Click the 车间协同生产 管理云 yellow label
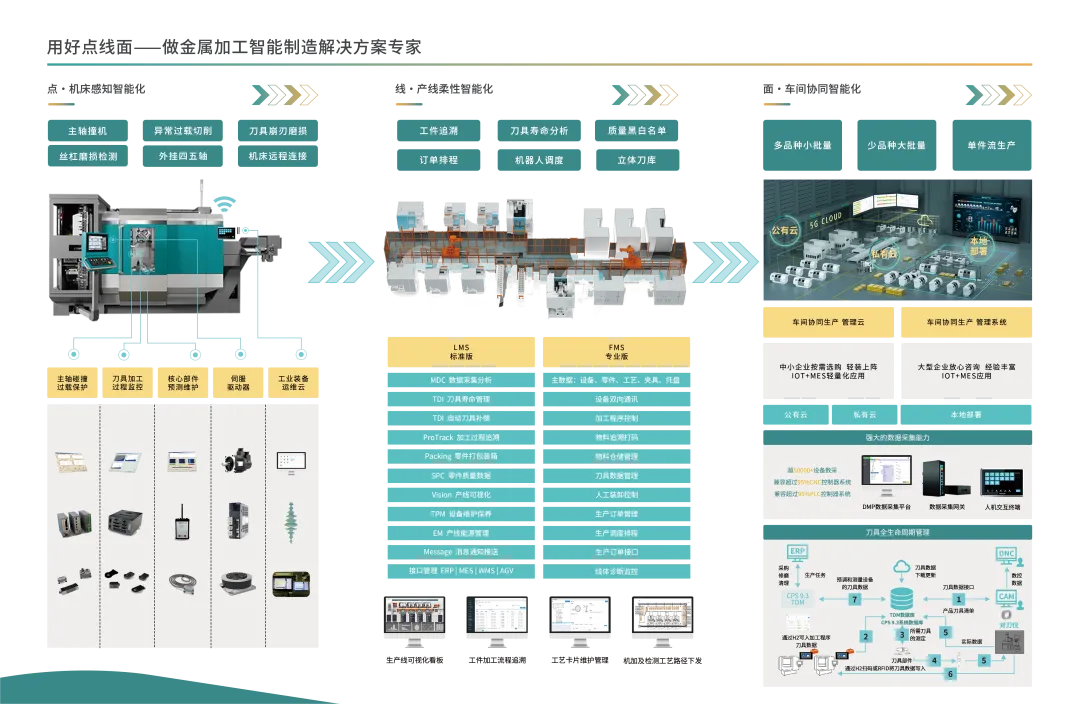Image resolution: width=1080 pixels, height=704 pixels. pyautogui.click(x=826, y=323)
